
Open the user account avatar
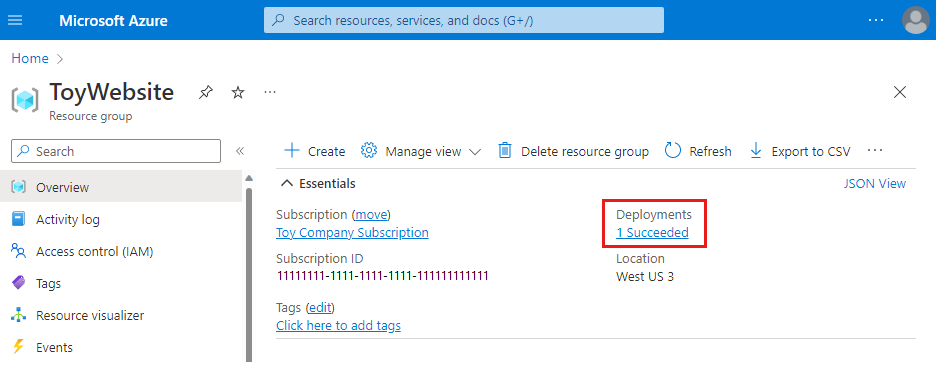coord(915,20)
